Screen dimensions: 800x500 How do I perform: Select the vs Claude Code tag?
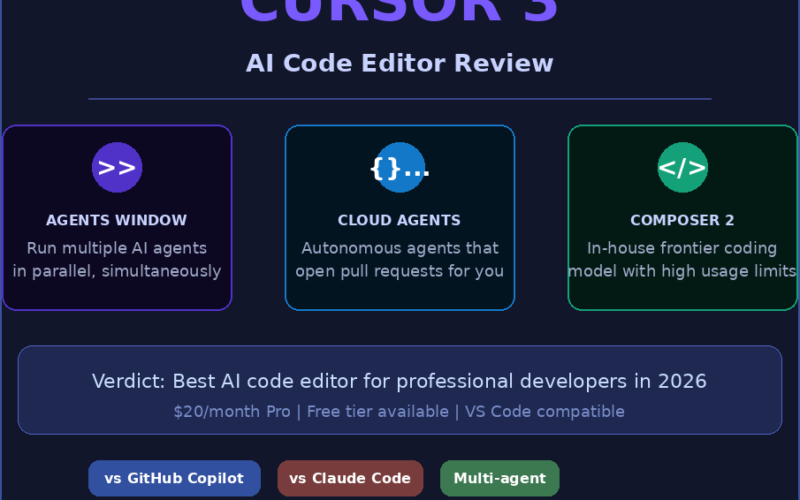click(351, 479)
